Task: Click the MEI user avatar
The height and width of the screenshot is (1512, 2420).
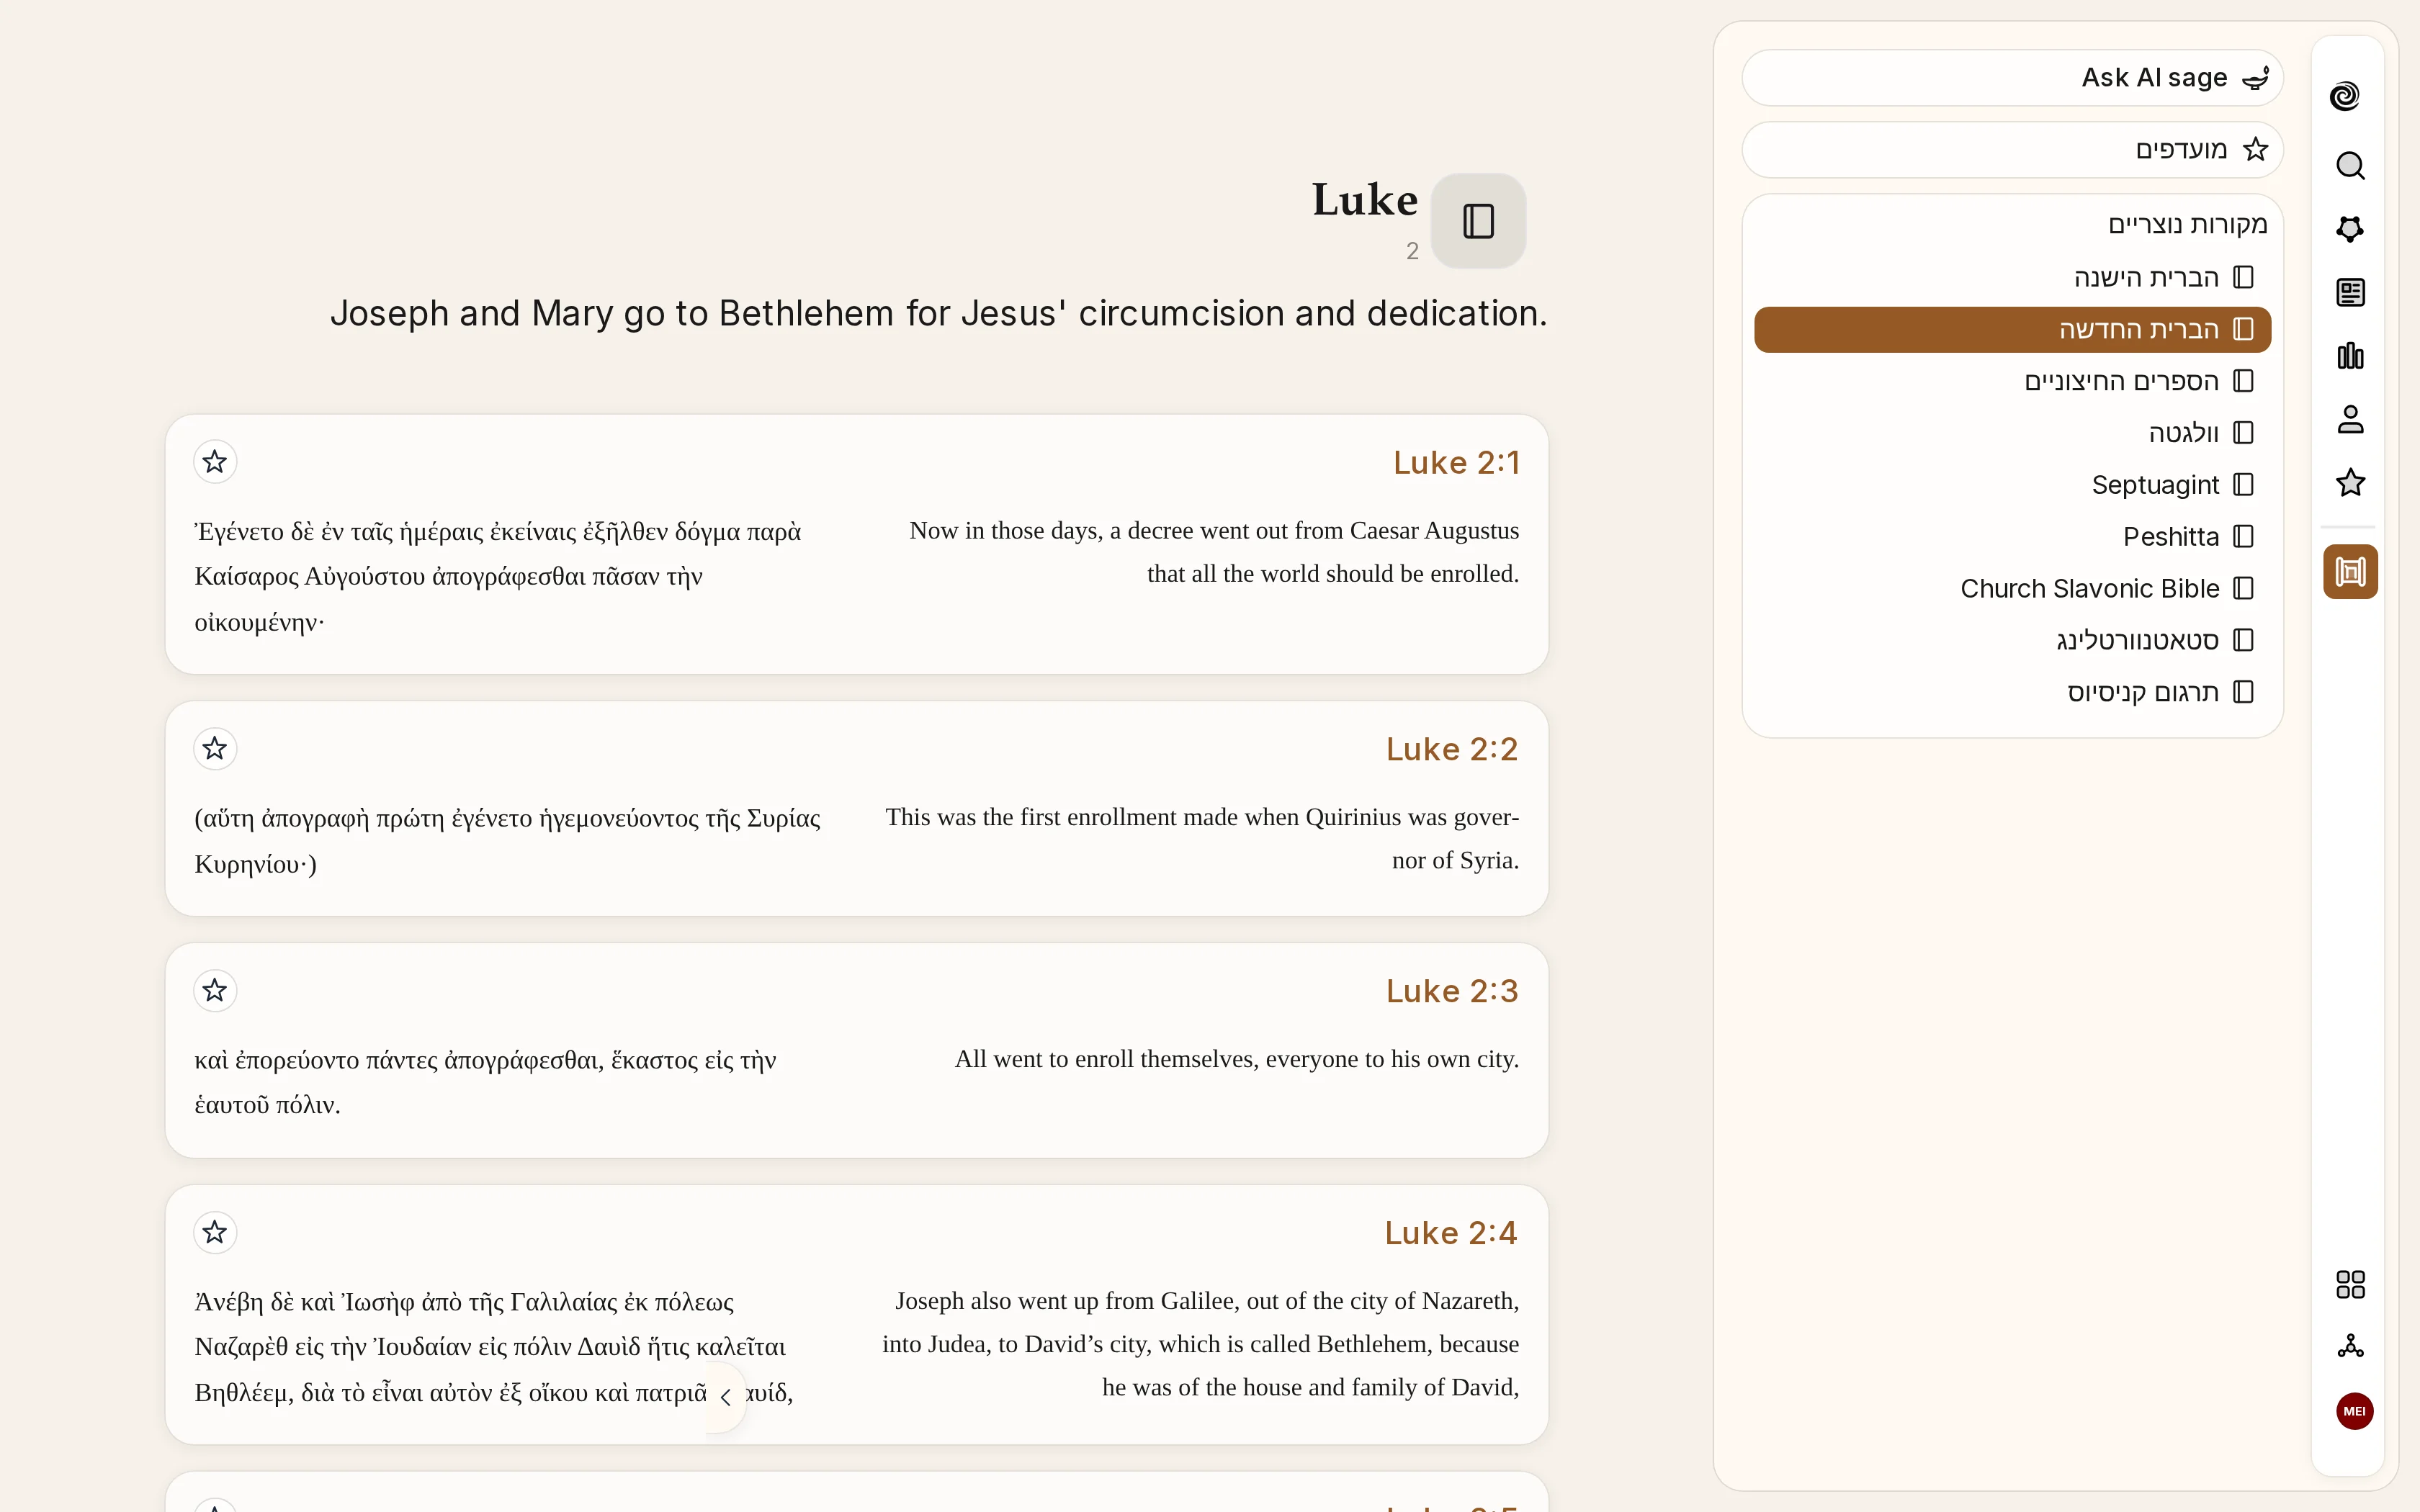Action: point(2354,1411)
